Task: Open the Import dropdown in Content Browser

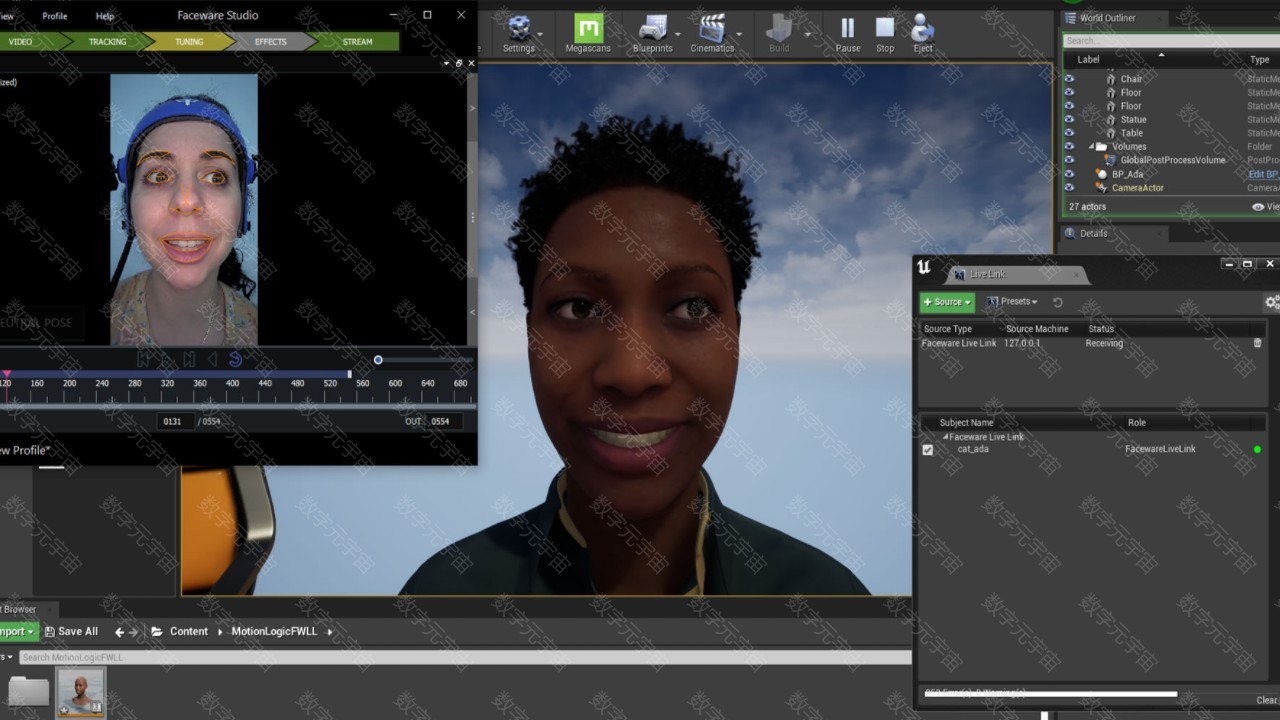Action: coord(17,631)
